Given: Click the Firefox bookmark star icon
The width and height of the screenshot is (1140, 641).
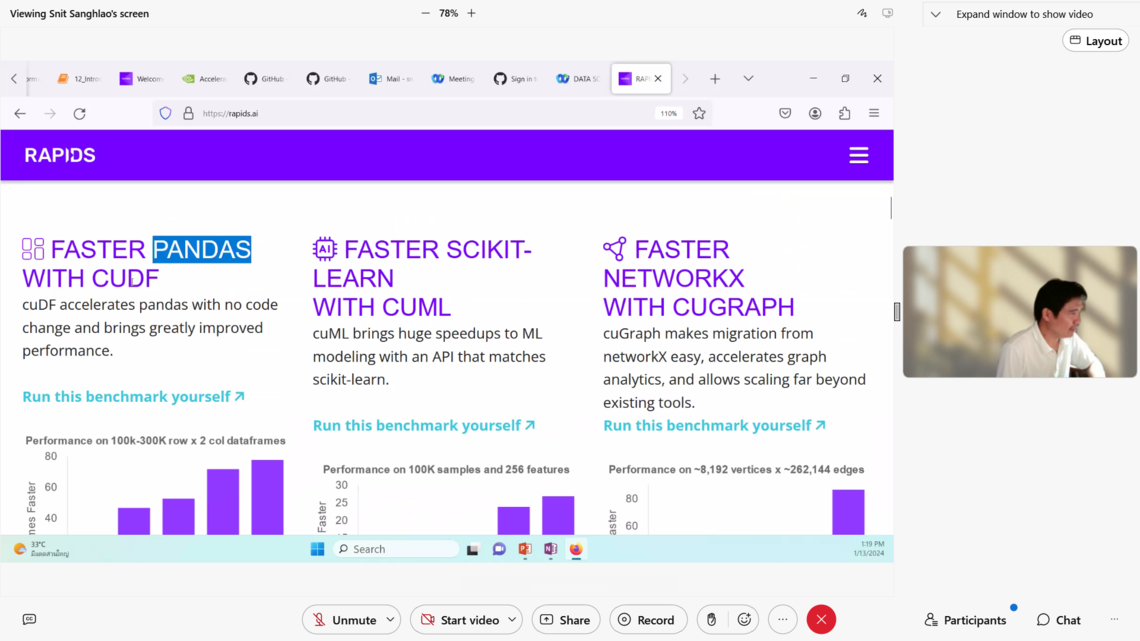Looking at the screenshot, I should click(699, 114).
